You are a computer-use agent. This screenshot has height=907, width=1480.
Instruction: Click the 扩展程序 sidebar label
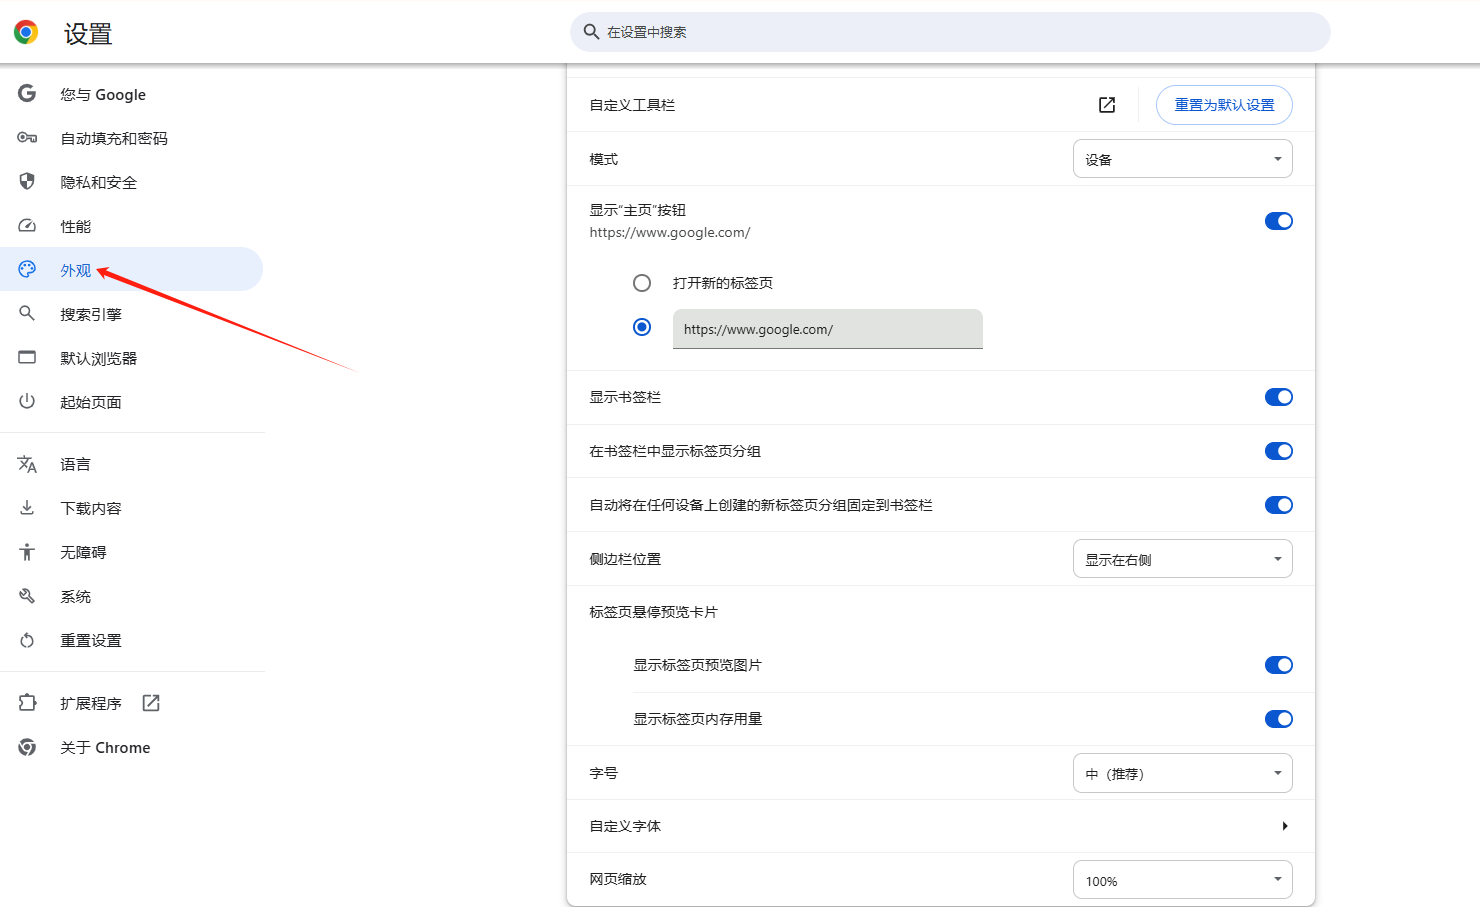91,703
